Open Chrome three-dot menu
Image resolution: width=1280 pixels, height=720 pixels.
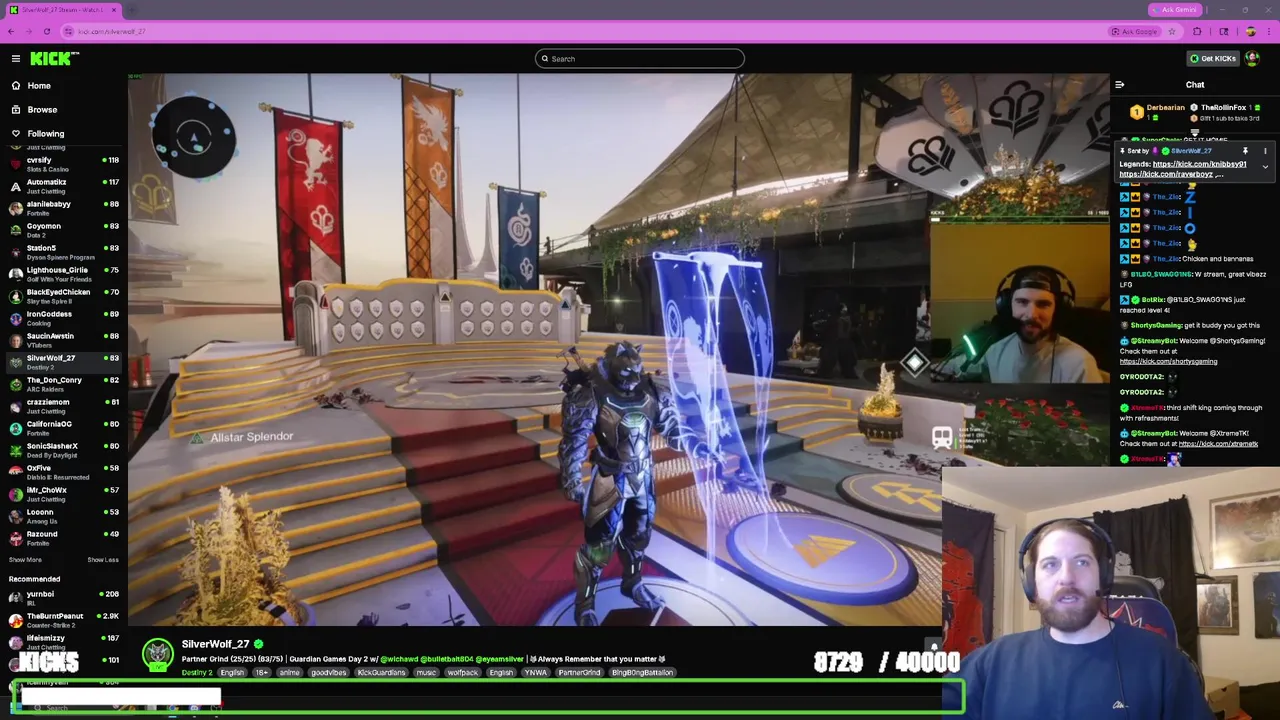pyautogui.click(x=1268, y=32)
